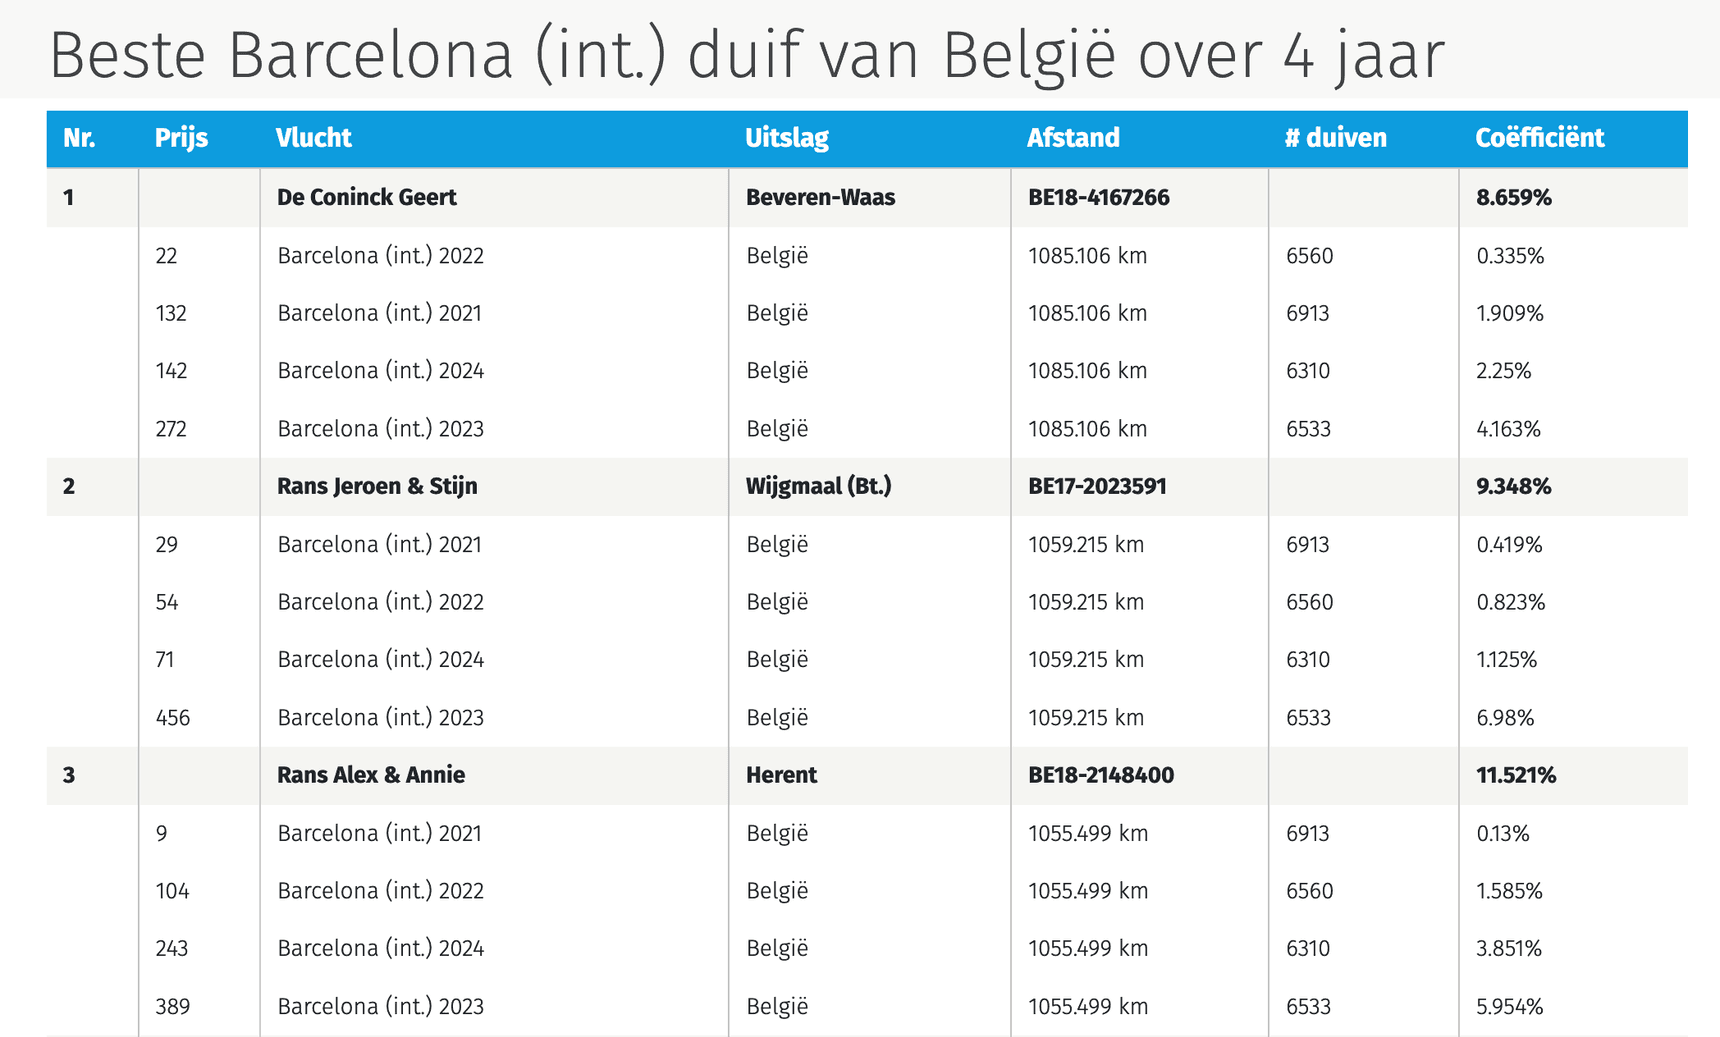Select the Uitslag column header
The height and width of the screenshot is (1037, 1720).
point(787,138)
